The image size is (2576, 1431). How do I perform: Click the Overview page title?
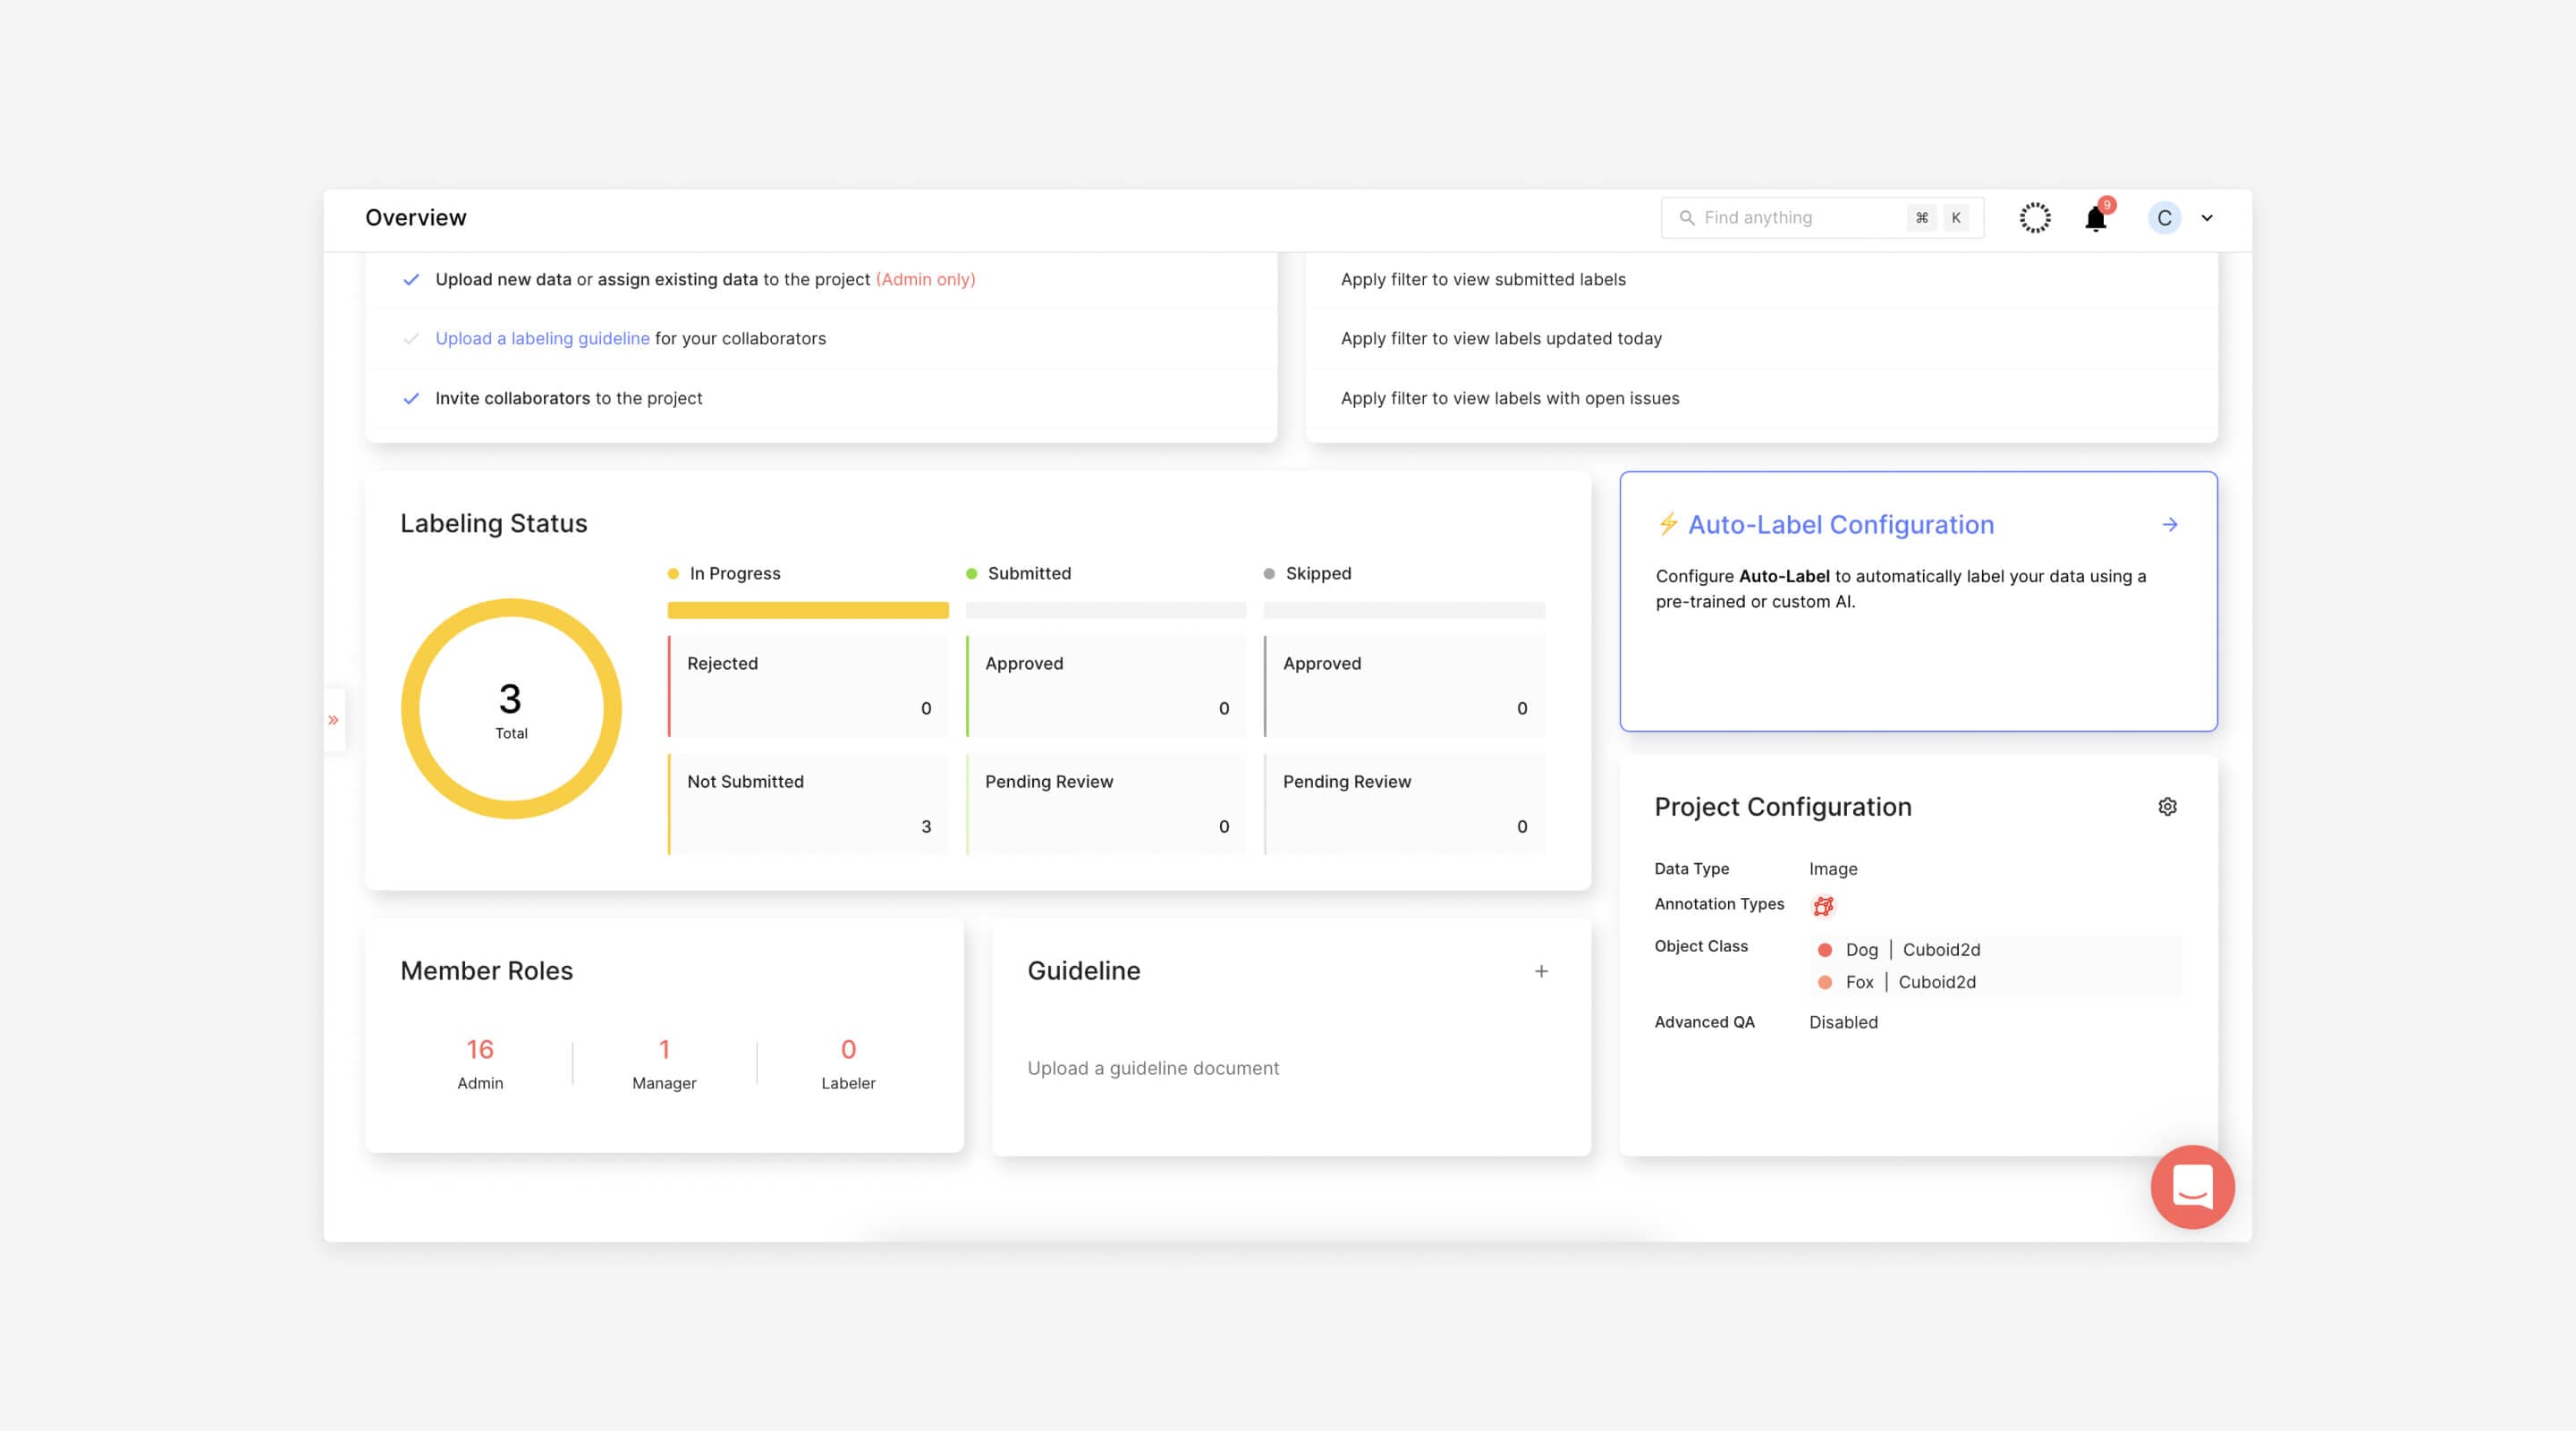point(416,218)
